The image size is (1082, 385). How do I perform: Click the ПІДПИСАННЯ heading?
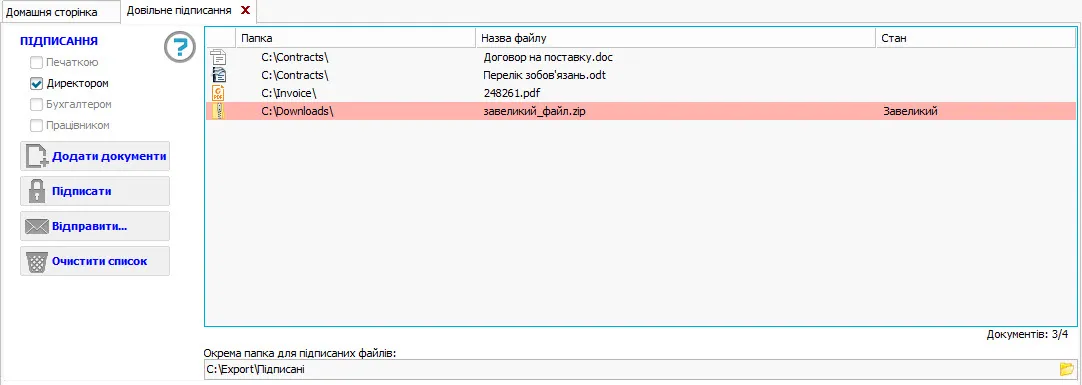(59, 41)
